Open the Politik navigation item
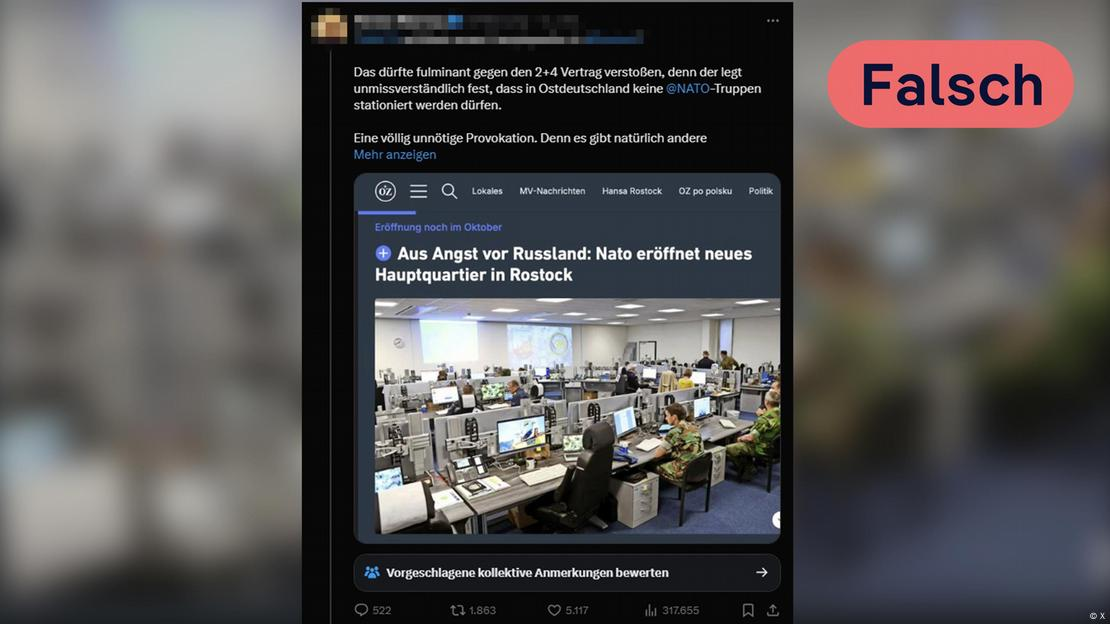The width and height of the screenshot is (1110, 624). pyautogui.click(x=761, y=191)
